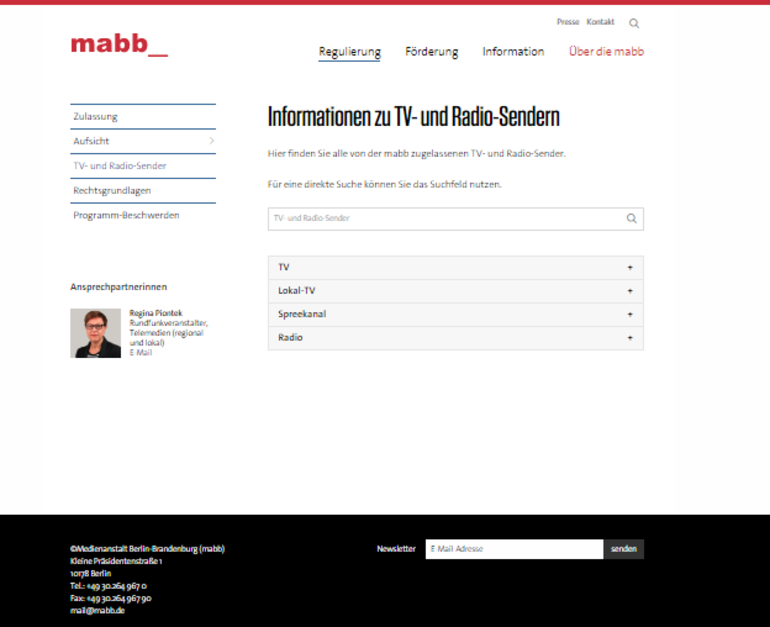Select Rechtsgrundlagen sidebar item

tap(143, 191)
